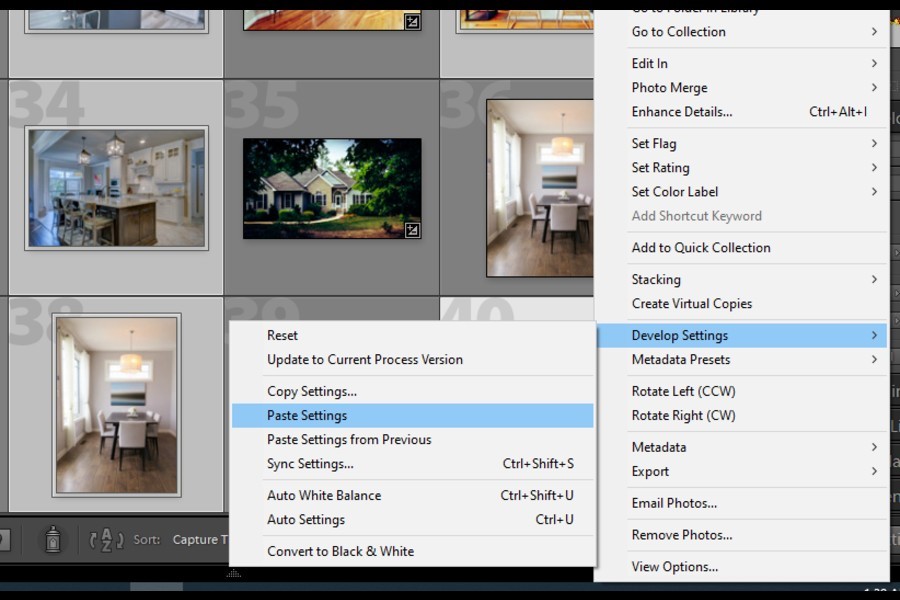Screen dimensions: 900x600
Task: Apply Auto White Balance
Action: tap(324, 496)
